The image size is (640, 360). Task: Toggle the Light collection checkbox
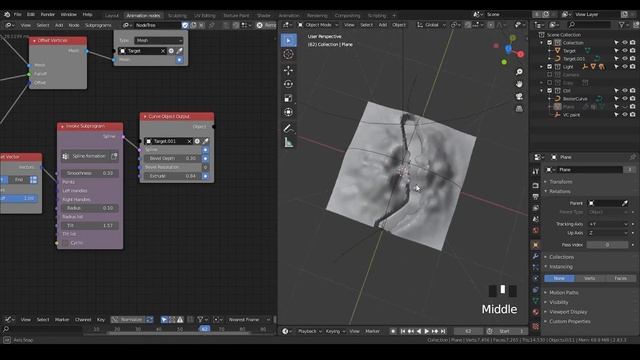click(x=549, y=67)
